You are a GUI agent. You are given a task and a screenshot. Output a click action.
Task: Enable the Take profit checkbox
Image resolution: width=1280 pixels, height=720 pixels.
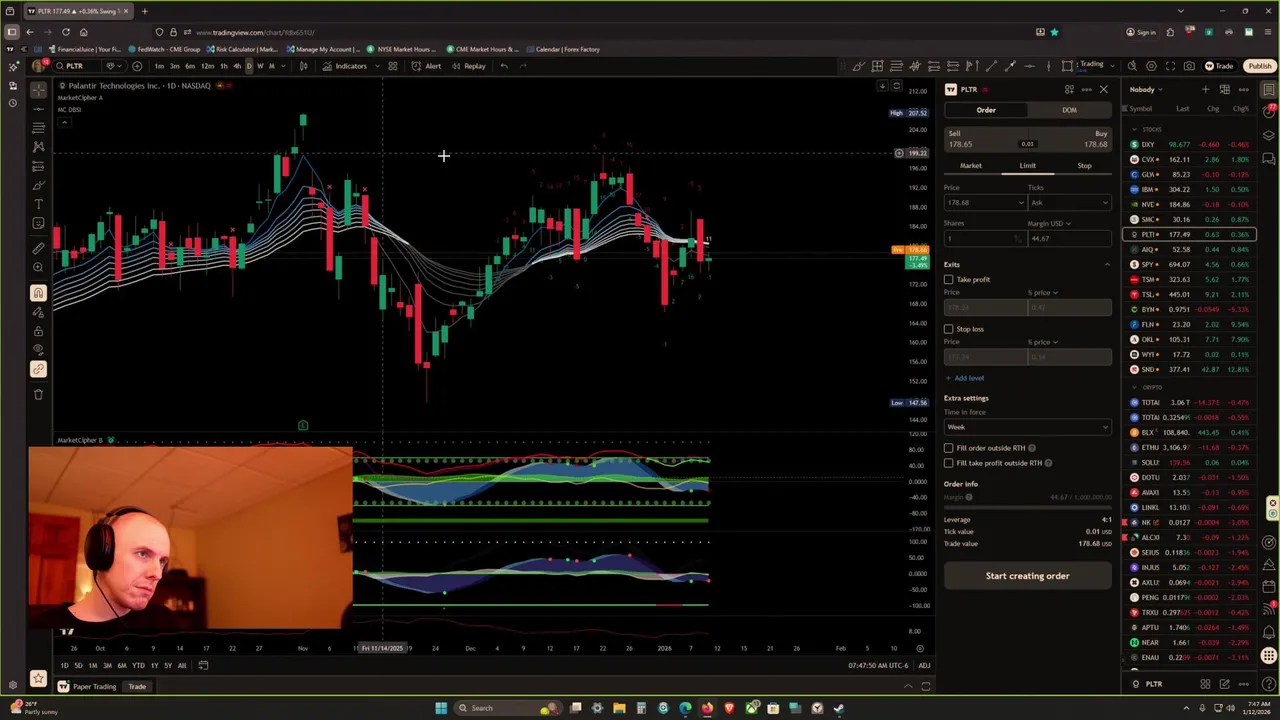949,280
